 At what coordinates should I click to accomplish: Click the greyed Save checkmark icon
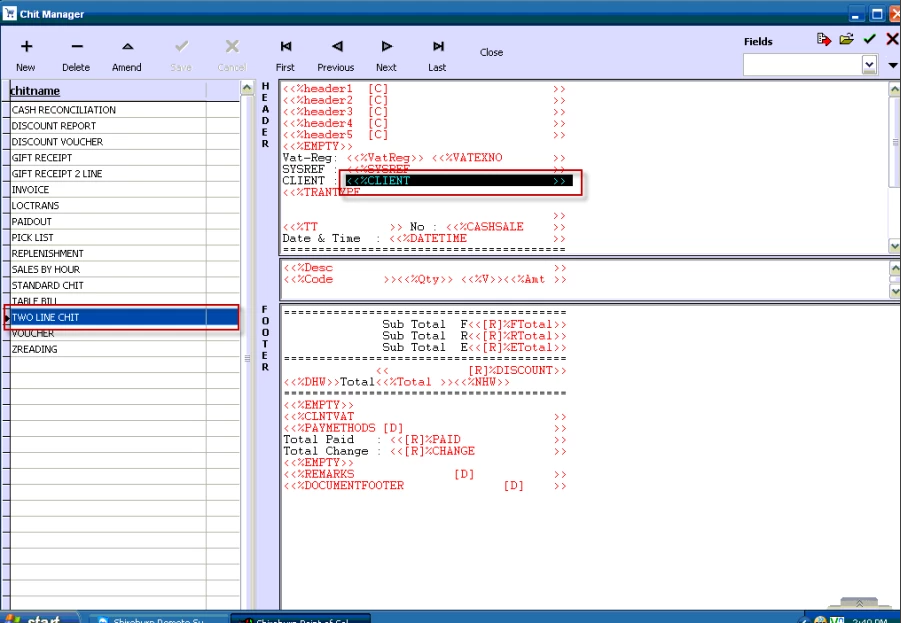(182, 46)
